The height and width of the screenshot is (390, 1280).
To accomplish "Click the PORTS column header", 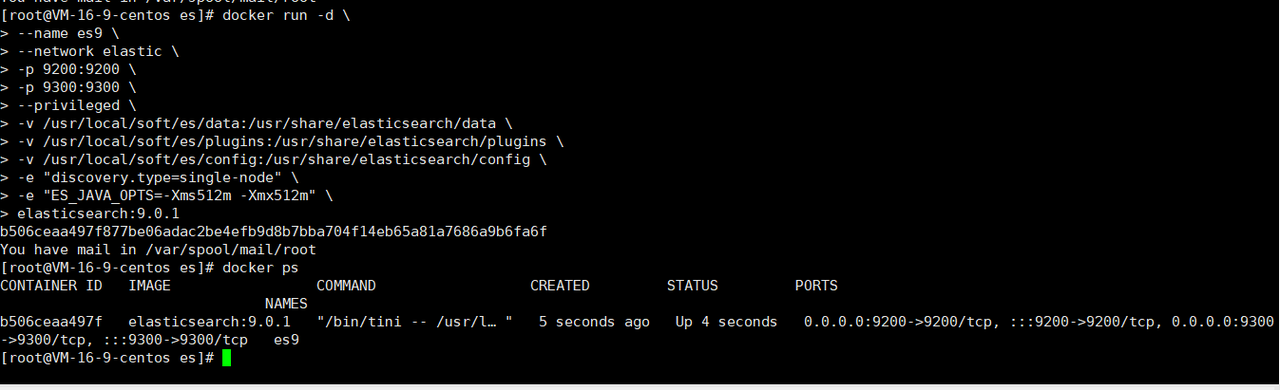I will click(x=816, y=285).
